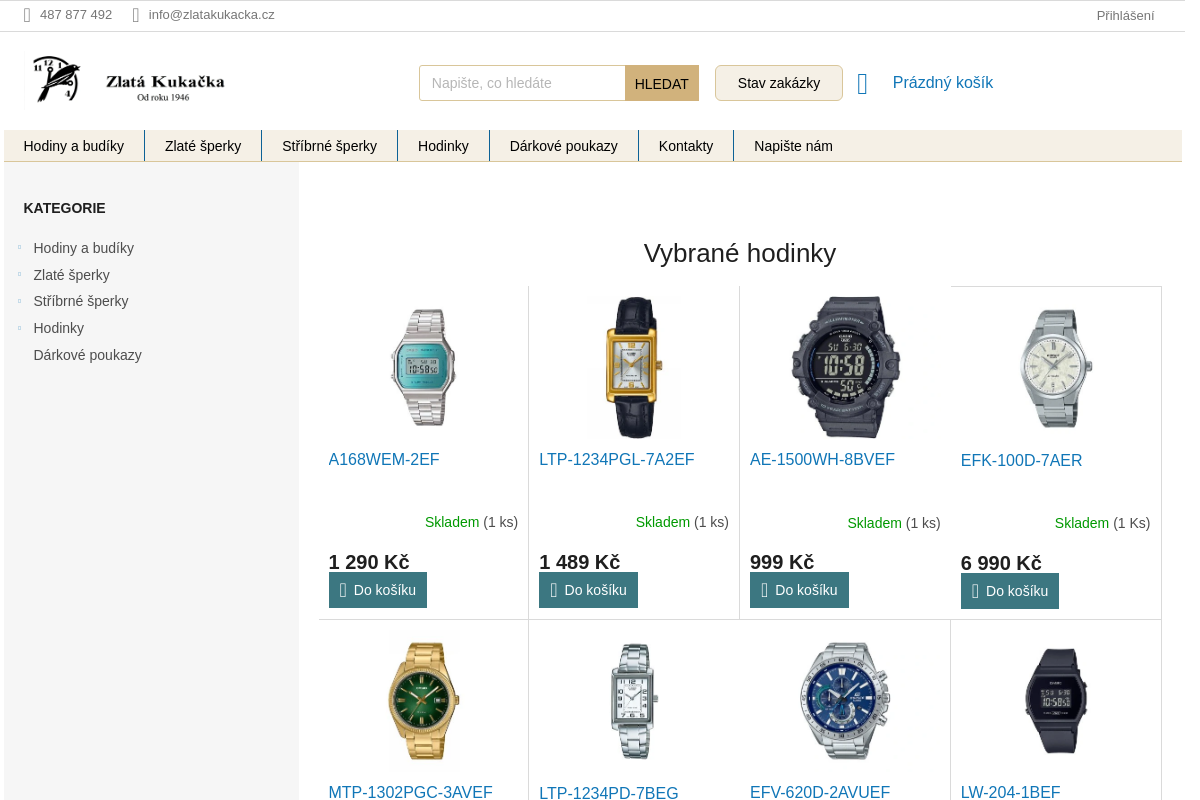Open Dárkové poukazy in navigation bar
1200x800 pixels.
pos(563,146)
